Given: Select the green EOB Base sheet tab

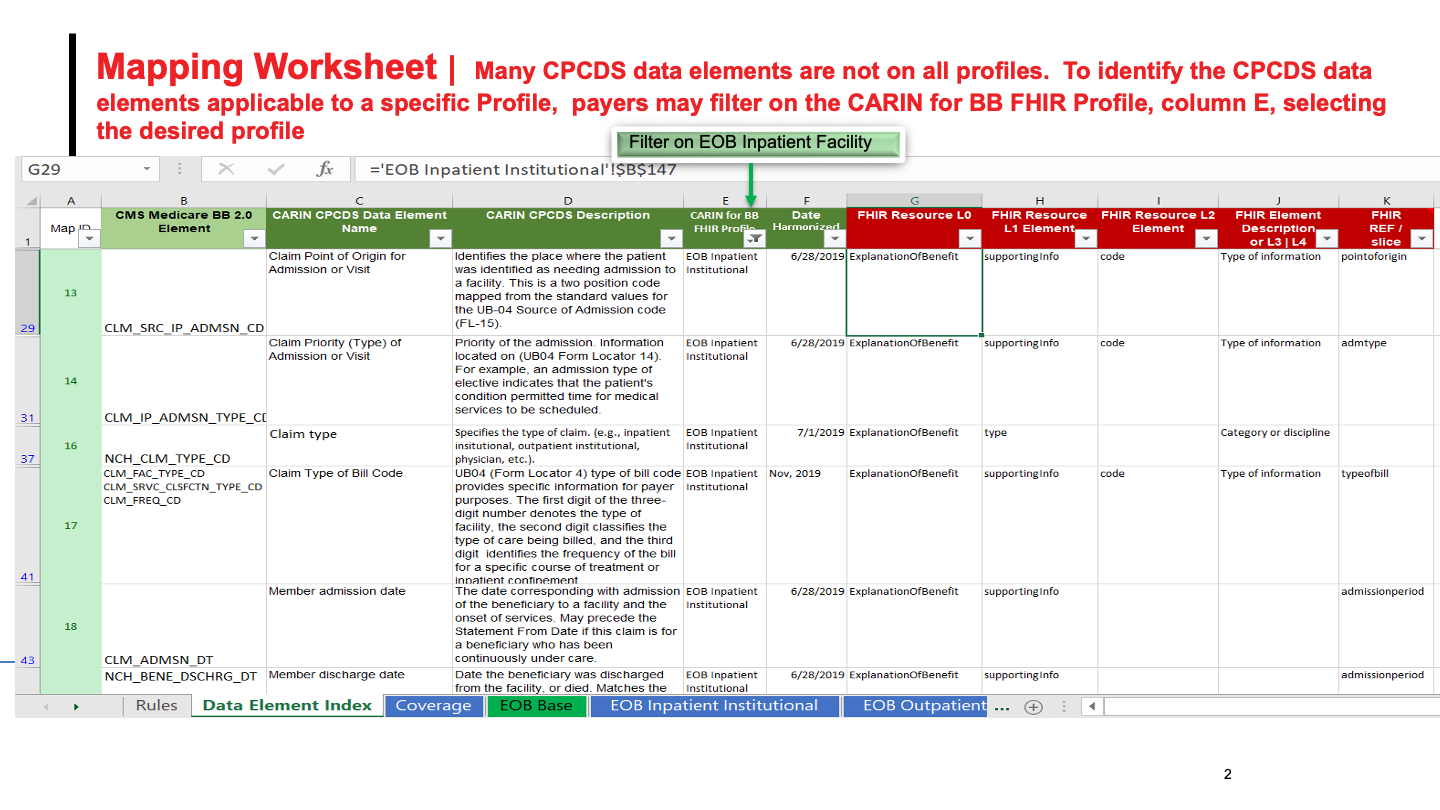Looking at the screenshot, I should (x=536, y=706).
